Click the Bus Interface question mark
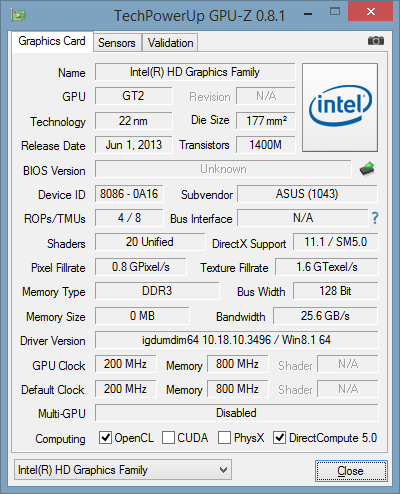 click(375, 218)
